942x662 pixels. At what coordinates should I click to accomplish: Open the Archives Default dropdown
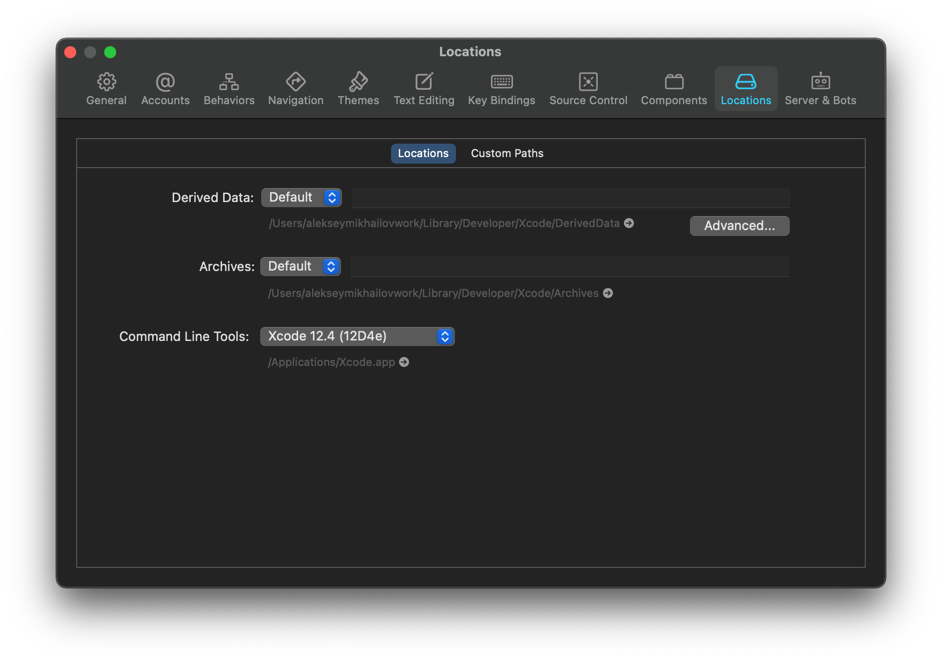(300, 266)
